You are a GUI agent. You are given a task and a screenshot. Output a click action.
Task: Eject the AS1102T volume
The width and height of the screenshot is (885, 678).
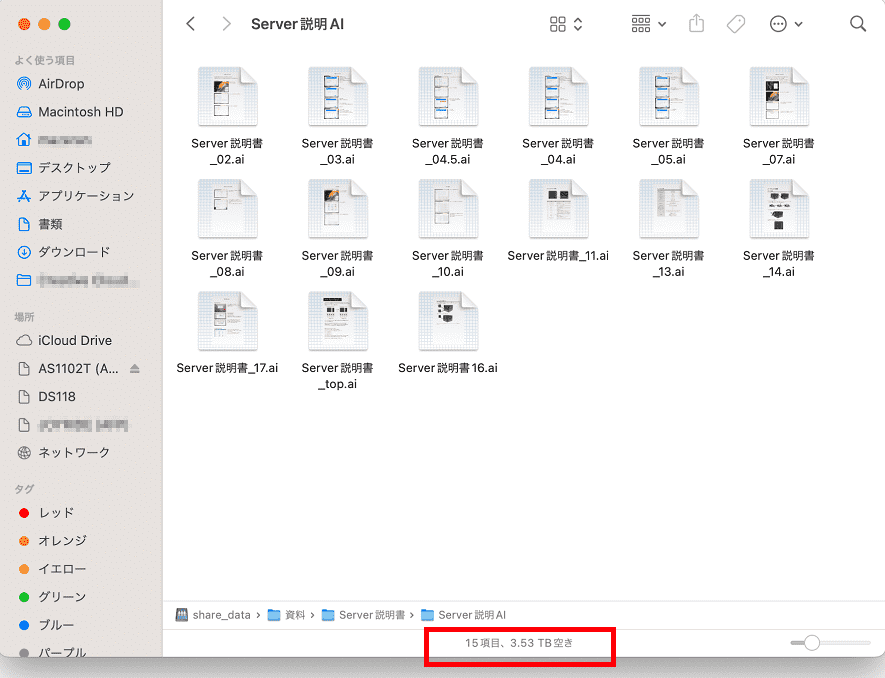coord(134,369)
